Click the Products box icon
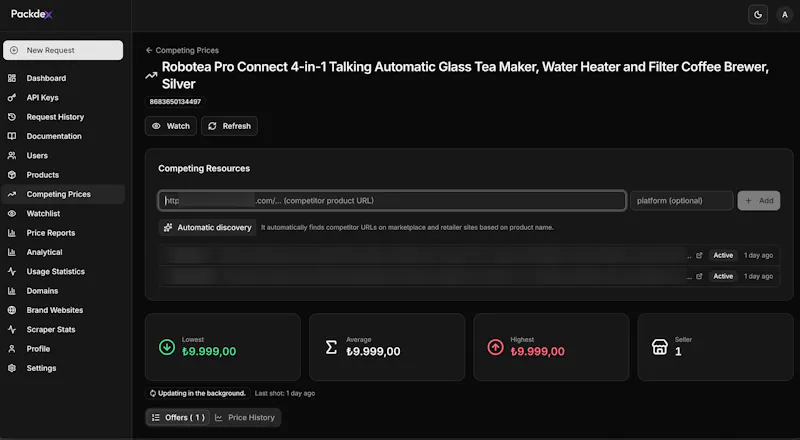Screen dimensions: 800x440 click(x=12, y=175)
